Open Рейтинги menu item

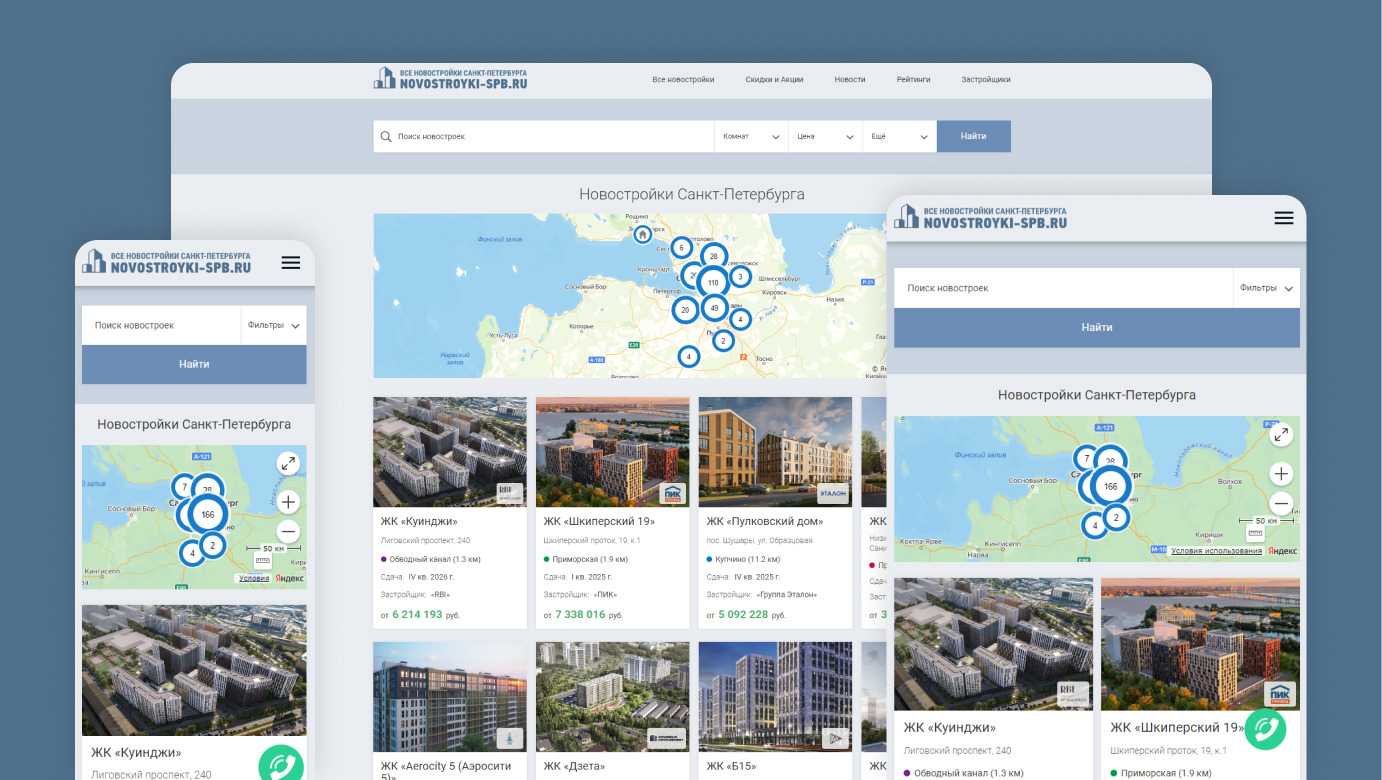tap(913, 79)
